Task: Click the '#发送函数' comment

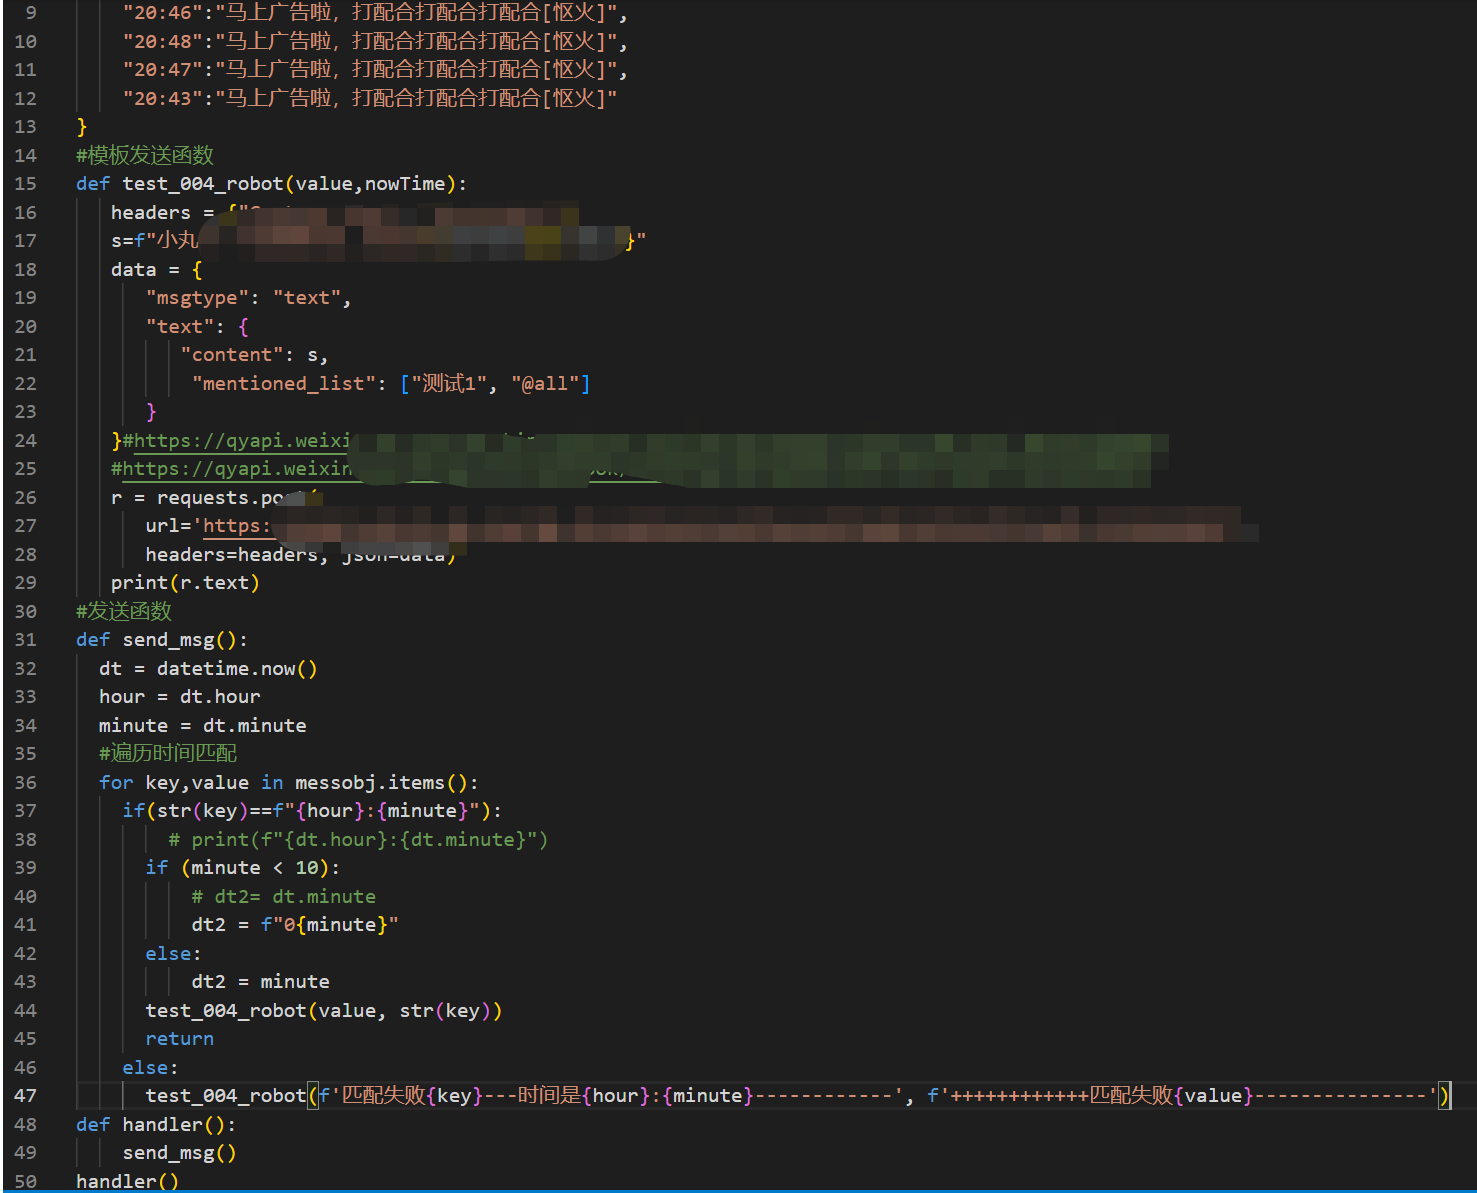Action: click(124, 611)
